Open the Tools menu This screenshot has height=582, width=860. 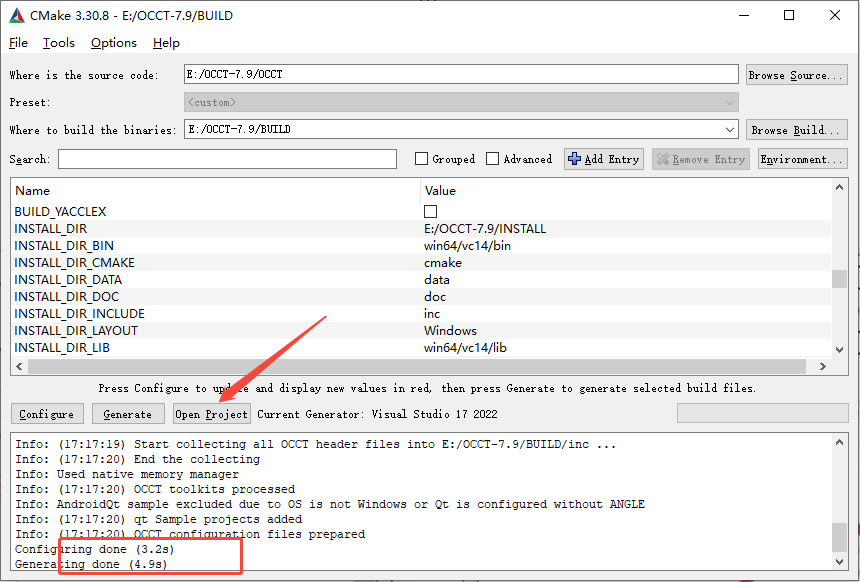(x=59, y=43)
